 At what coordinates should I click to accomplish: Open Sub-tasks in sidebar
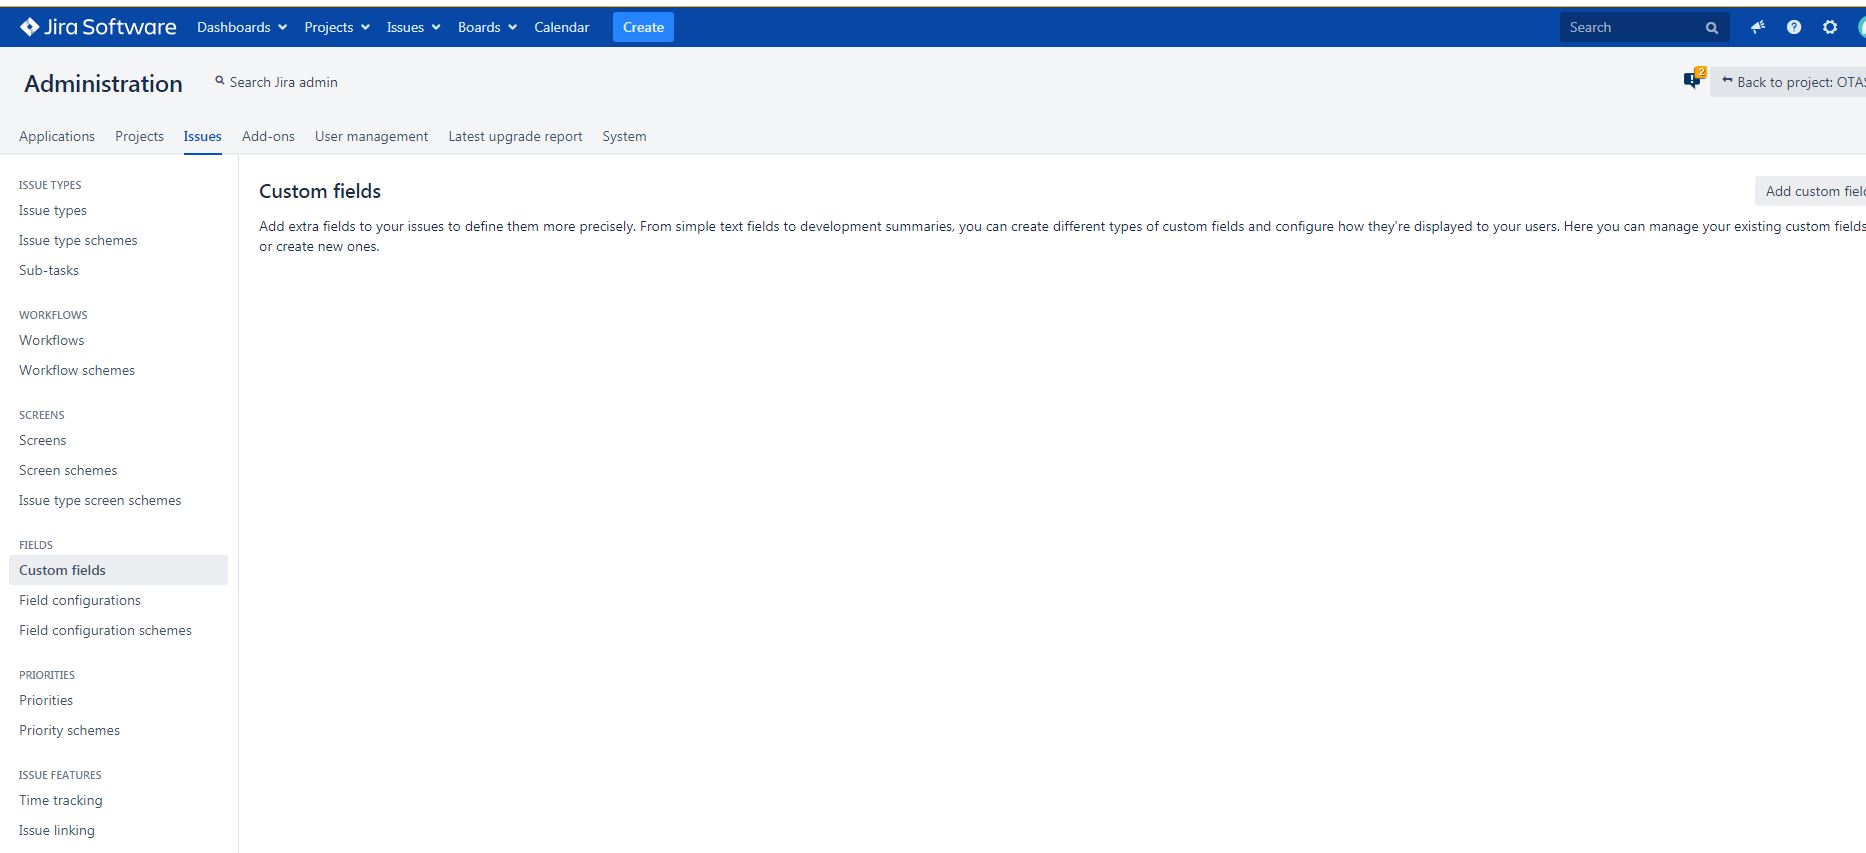pyautogui.click(x=49, y=270)
